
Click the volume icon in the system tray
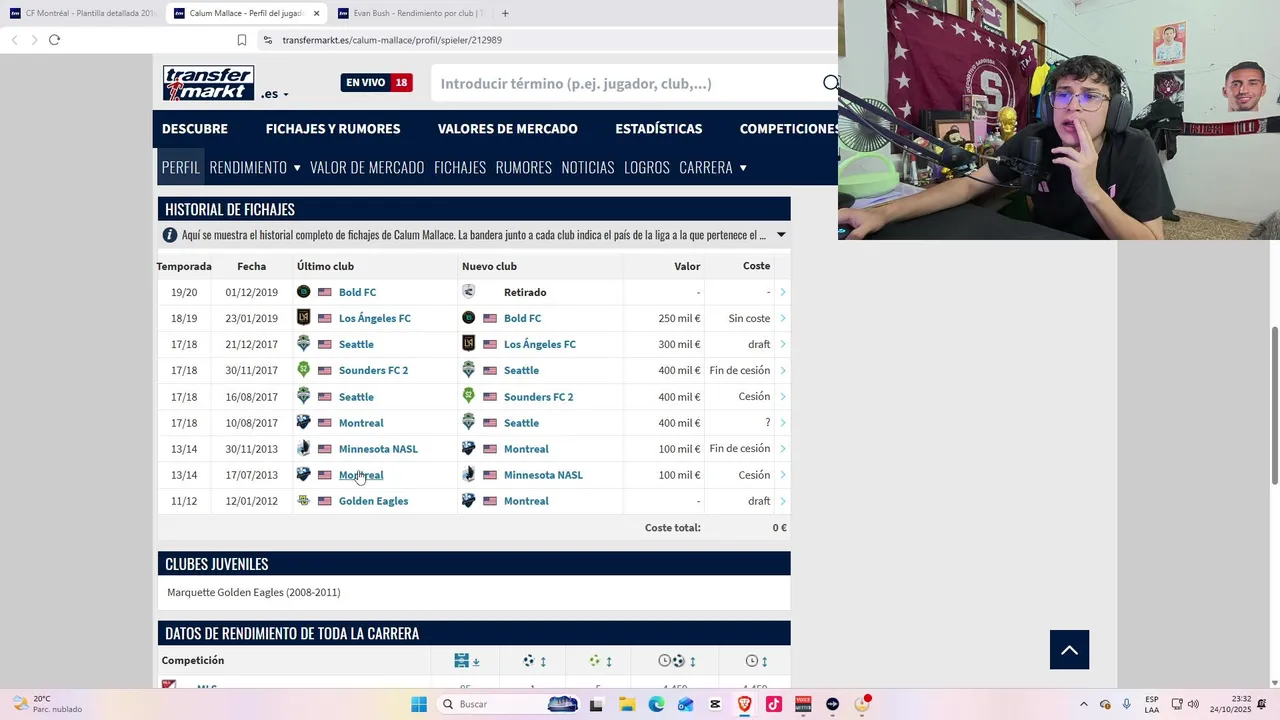coord(1193,704)
